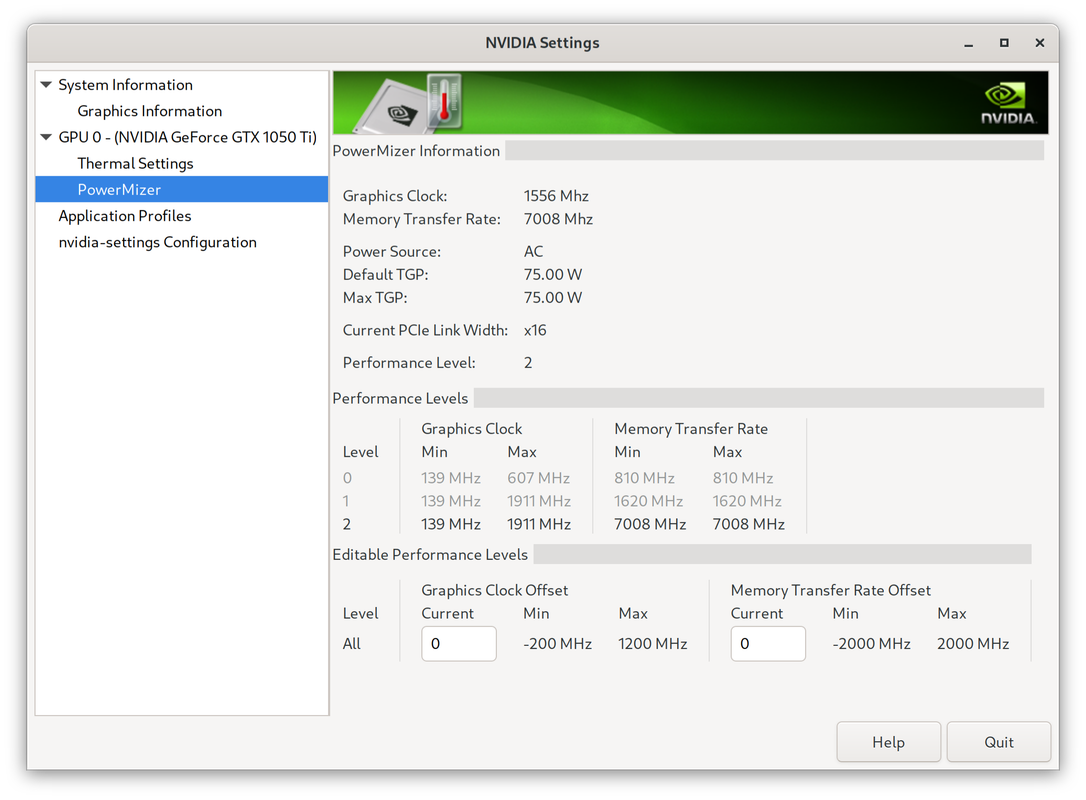This screenshot has width=1086, height=800.
Task: Click level 1 row's 1911 MHz max clock
Action: click(x=539, y=501)
